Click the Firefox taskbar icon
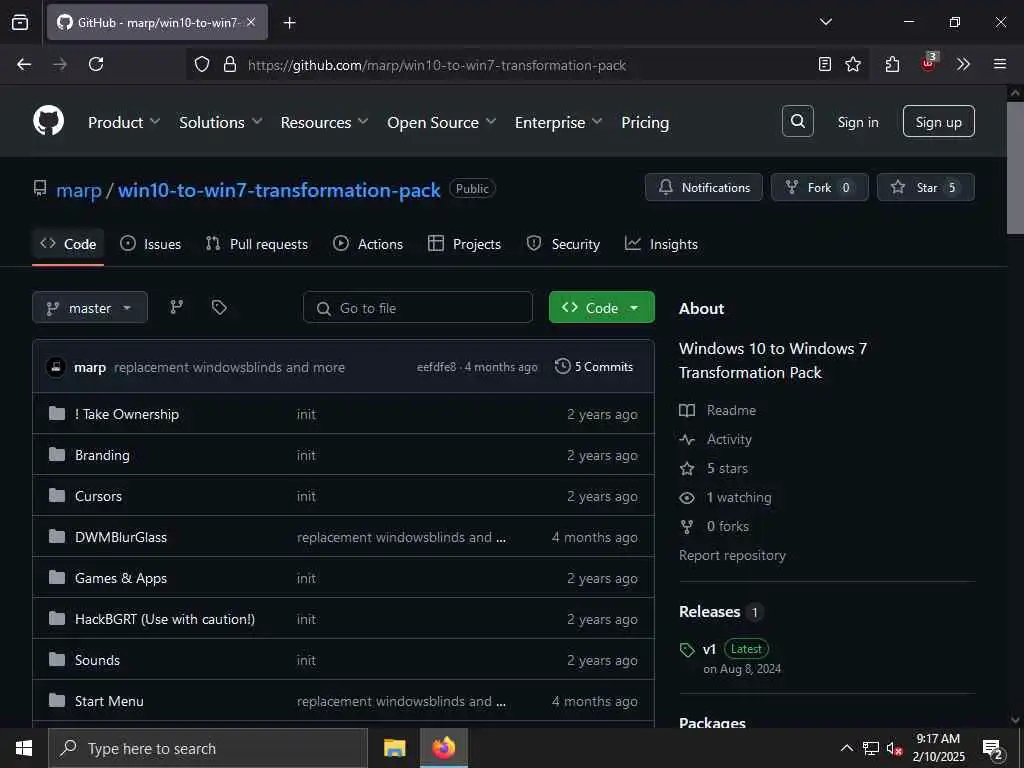Screen dimensions: 1024x768 [x=443, y=748]
